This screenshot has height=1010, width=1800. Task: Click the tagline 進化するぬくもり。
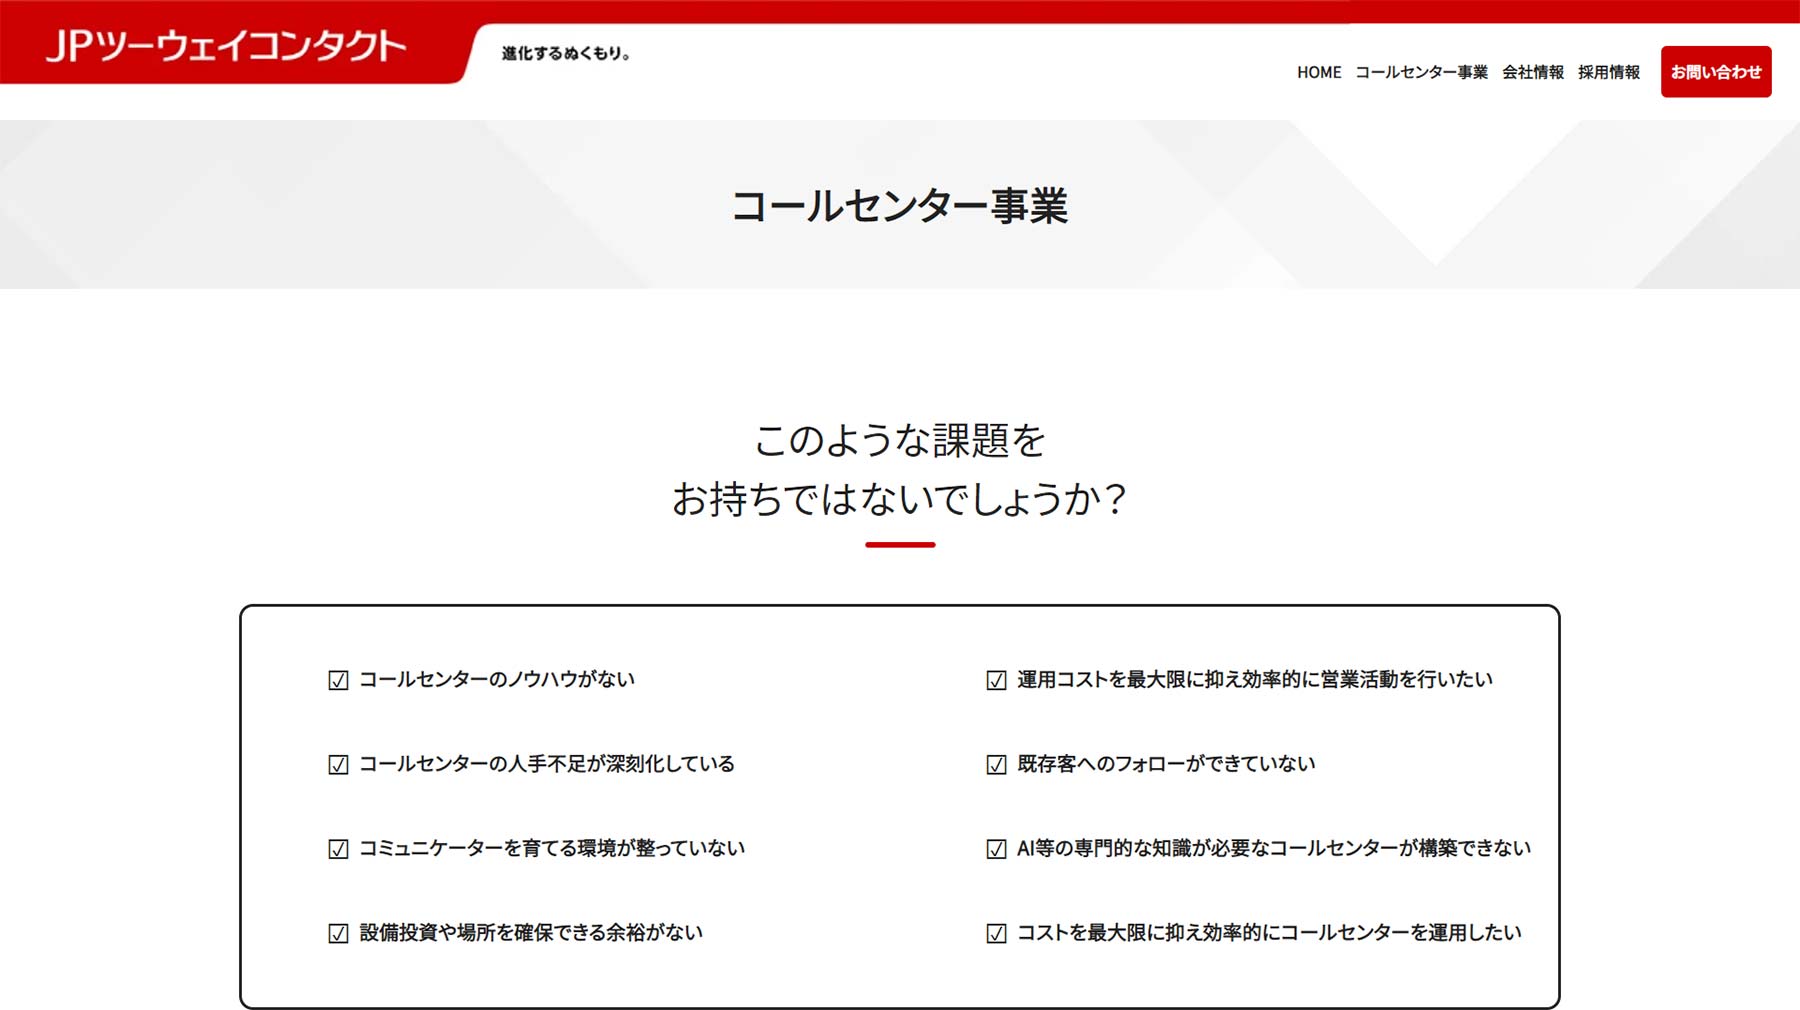coord(566,53)
